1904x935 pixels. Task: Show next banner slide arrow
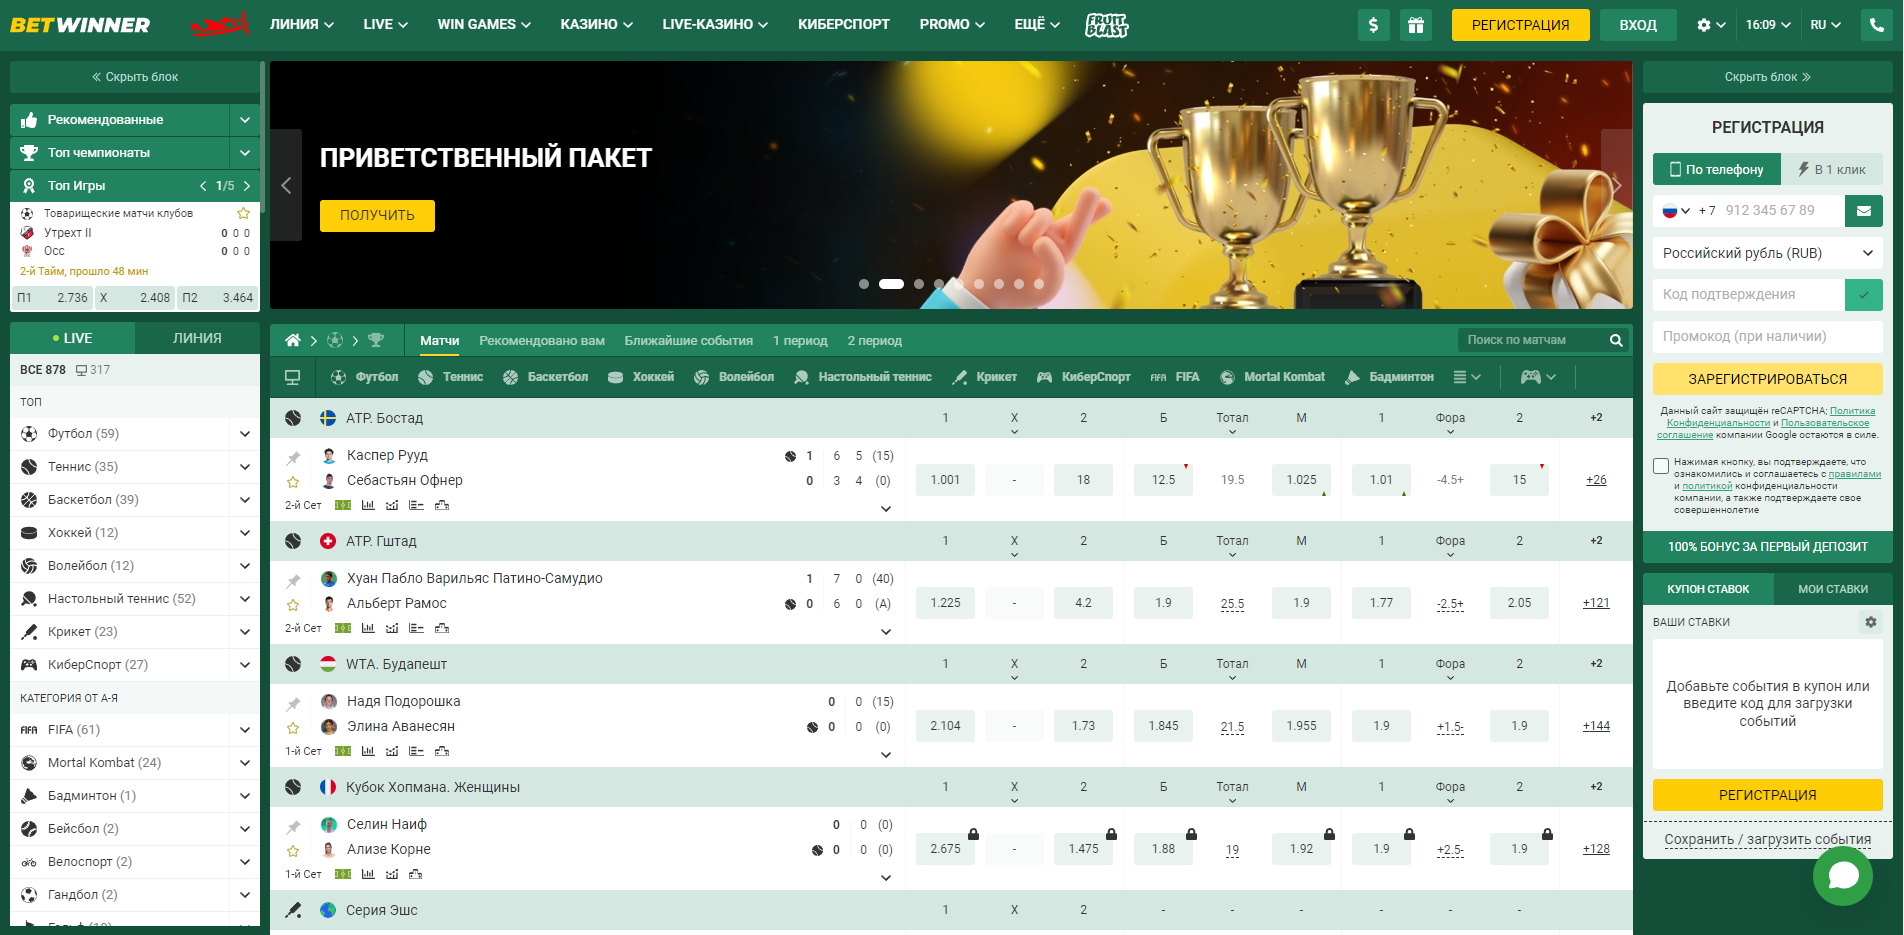(1616, 185)
